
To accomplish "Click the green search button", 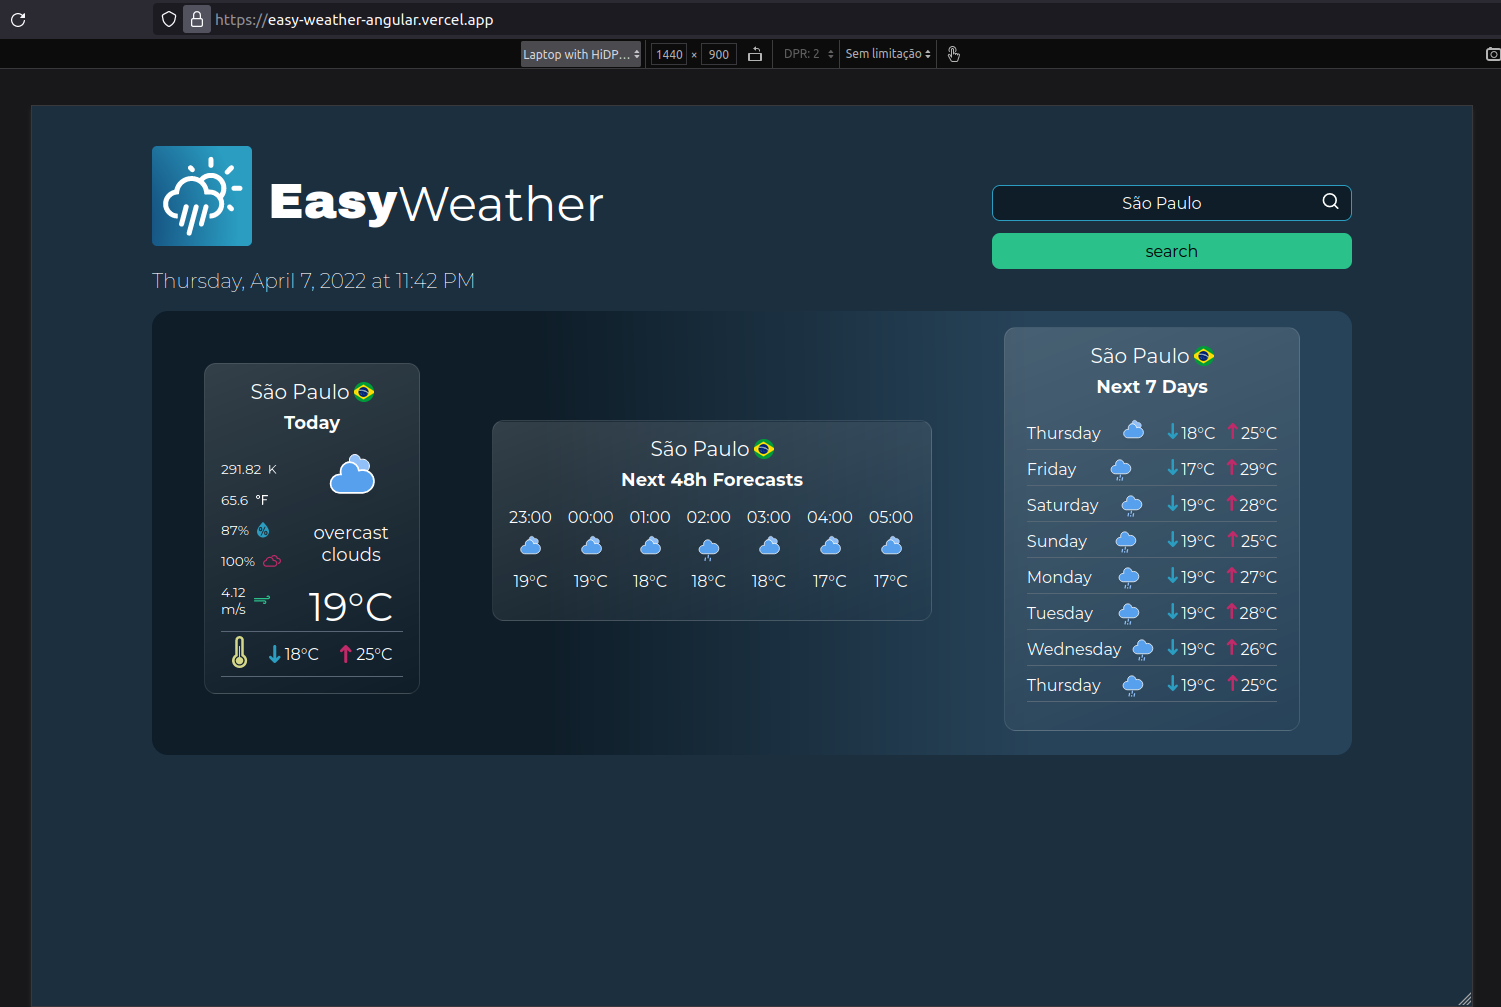I will (1171, 251).
